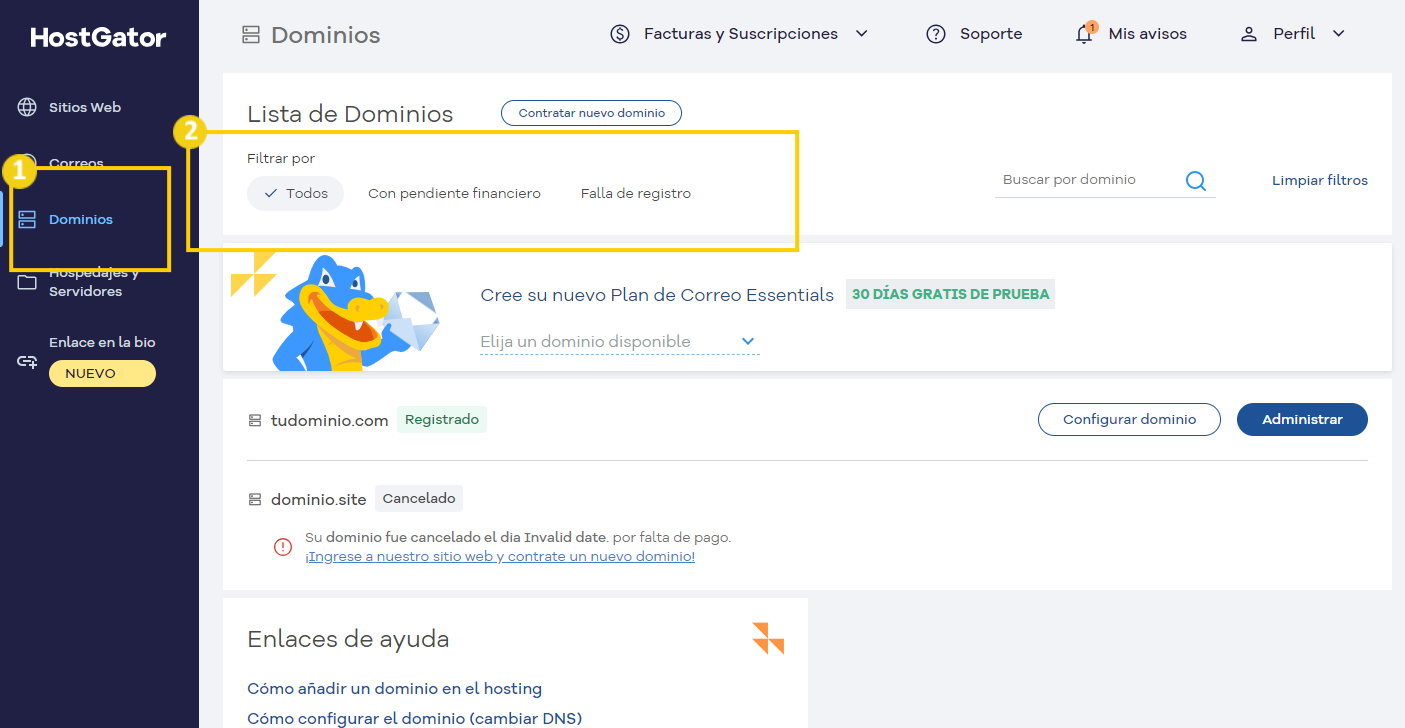Click the Perfil user icon
The height and width of the screenshot is (728, 1405).
click(x=1248, y=34)
